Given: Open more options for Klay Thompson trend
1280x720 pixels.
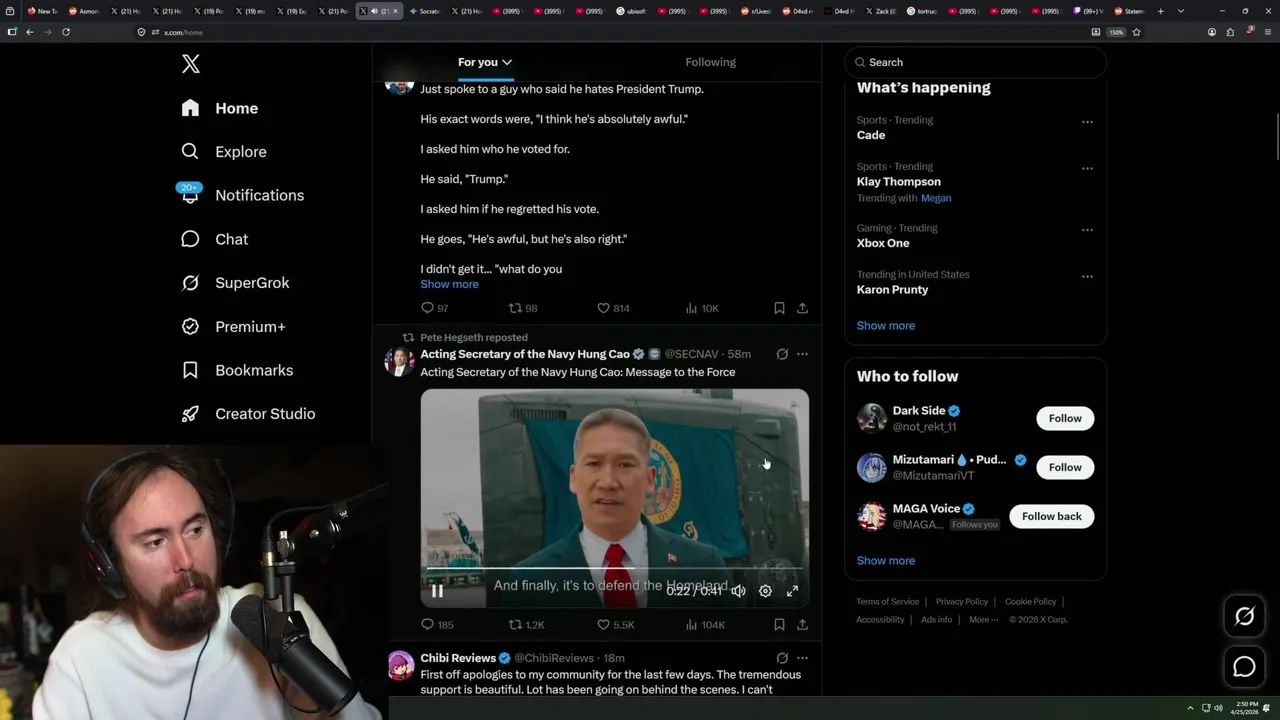Looking at the screenshot, I should (1087, 169).
